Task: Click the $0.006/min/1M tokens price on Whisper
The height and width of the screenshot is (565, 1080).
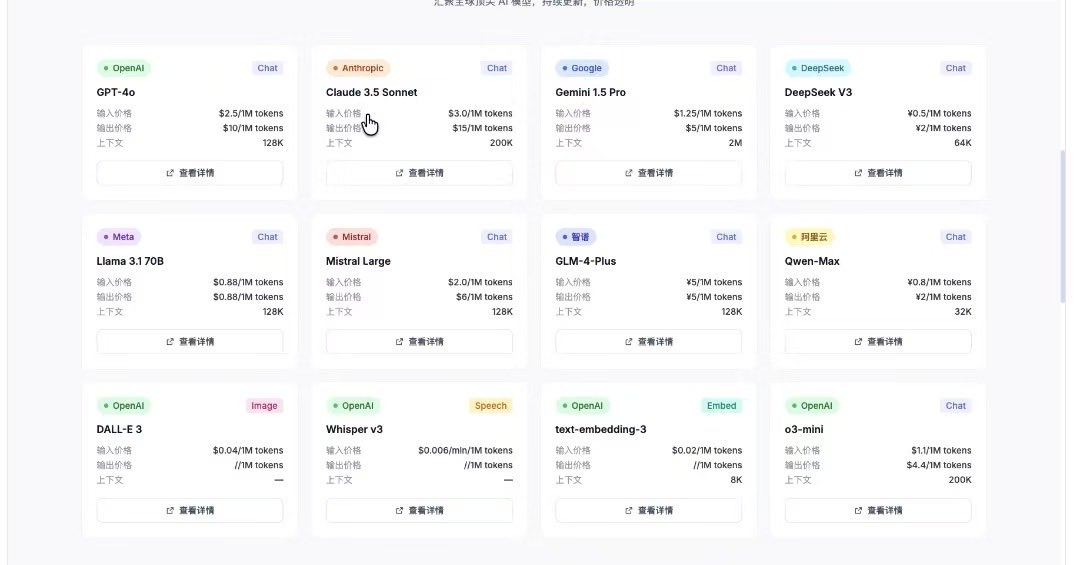Action: (465, 451)
